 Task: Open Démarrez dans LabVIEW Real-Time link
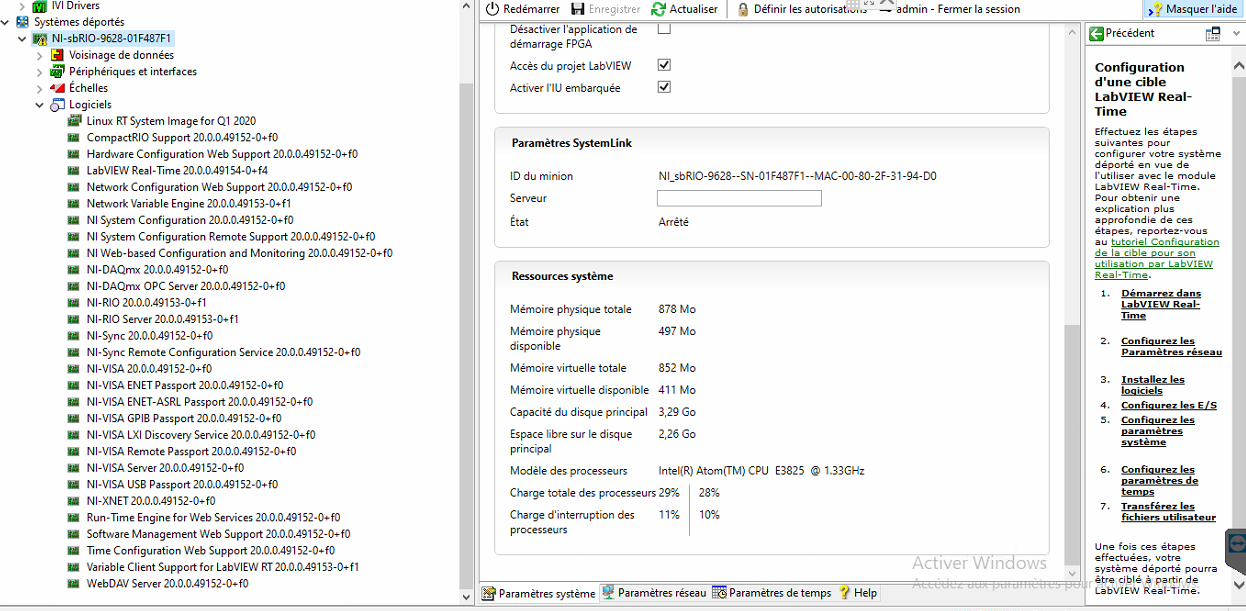pos(1160,304)
